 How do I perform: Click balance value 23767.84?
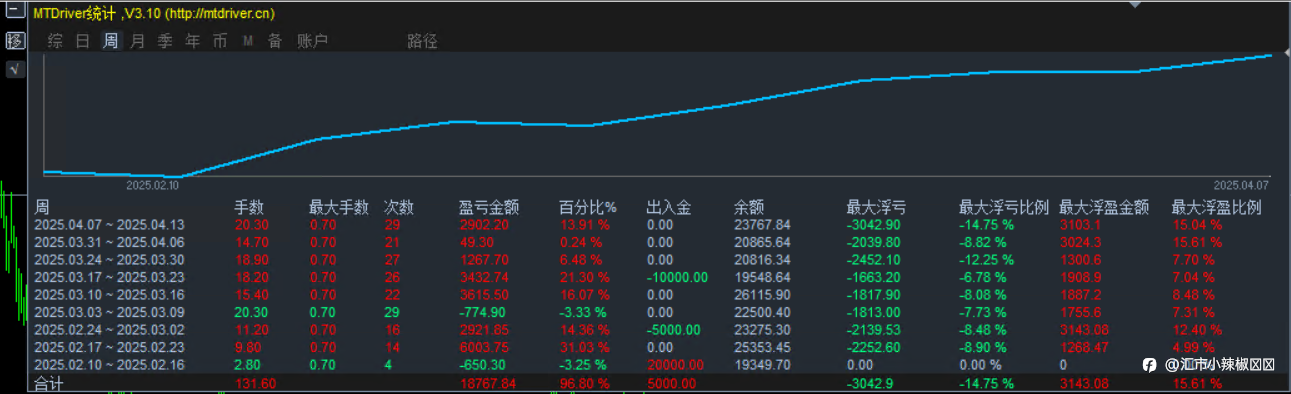(x=762, y=225)
